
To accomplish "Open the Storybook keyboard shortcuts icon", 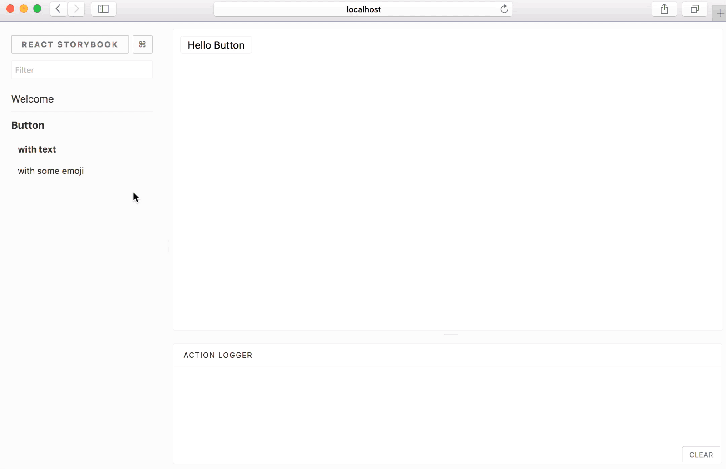I will pyautogui.click(x=142, y=45).
